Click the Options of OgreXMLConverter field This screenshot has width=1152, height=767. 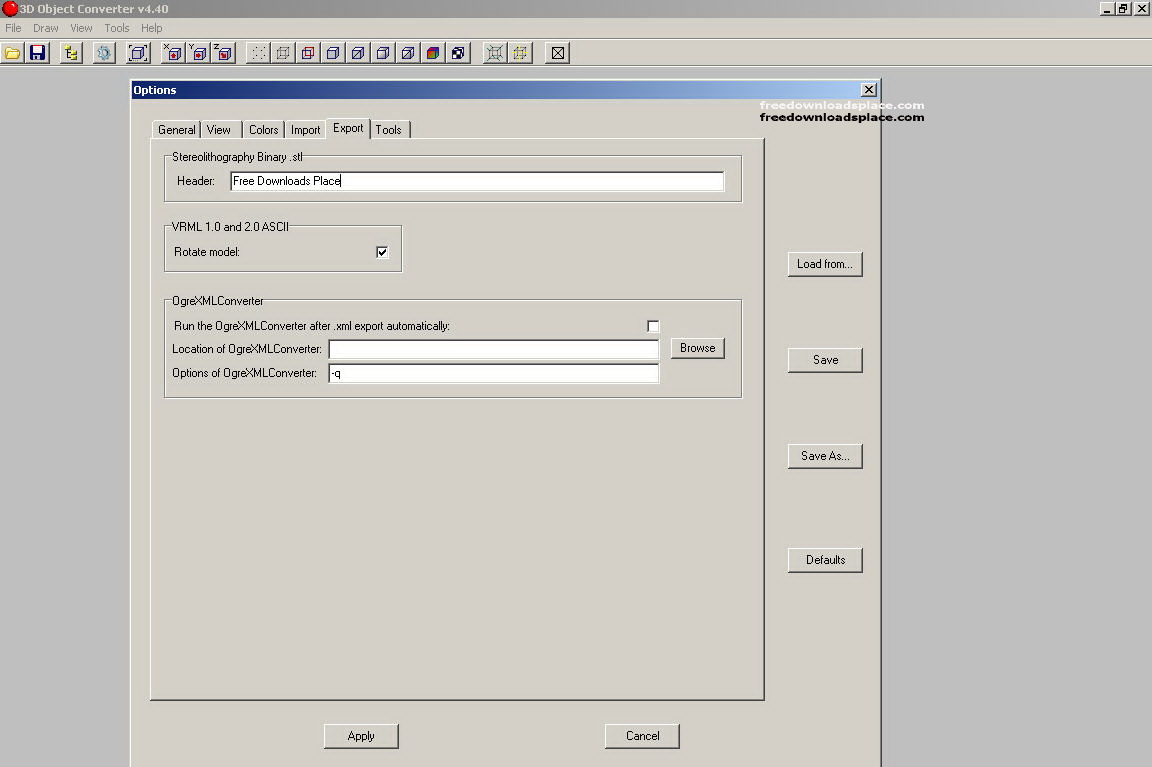pos(493,373)
